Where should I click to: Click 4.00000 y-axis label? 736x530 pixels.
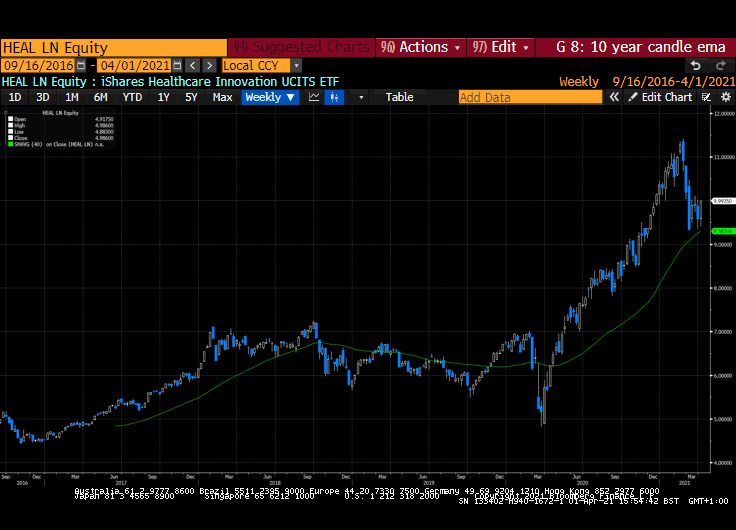[724, 462]
